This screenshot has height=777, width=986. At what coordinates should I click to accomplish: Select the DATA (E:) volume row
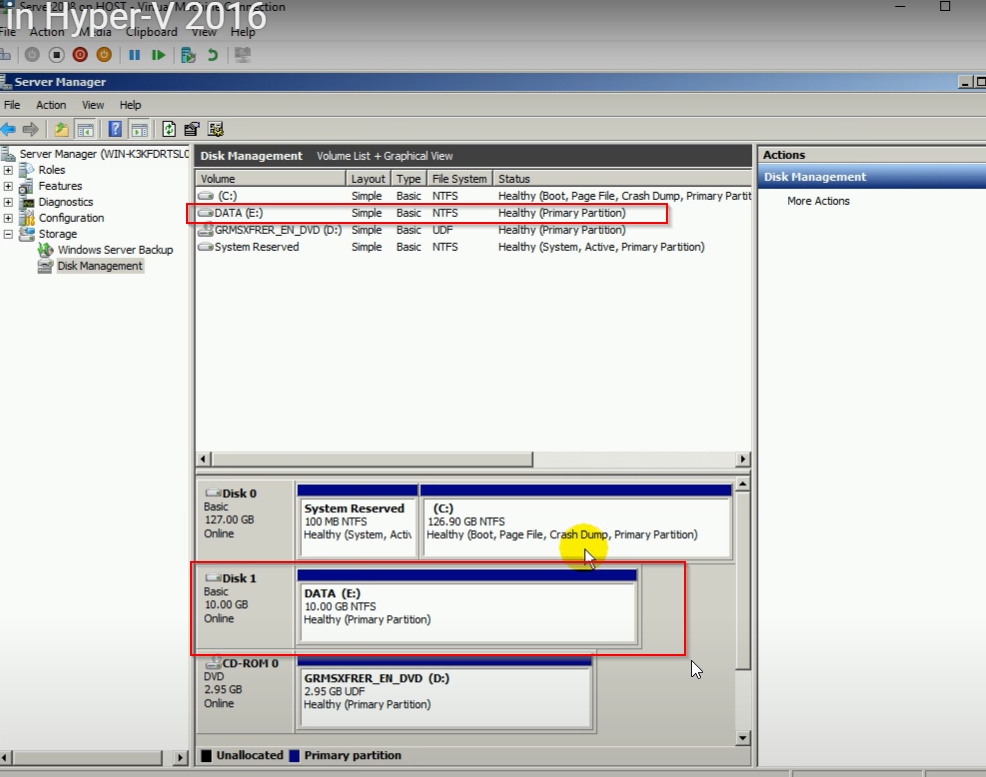(x=474, y=213)
